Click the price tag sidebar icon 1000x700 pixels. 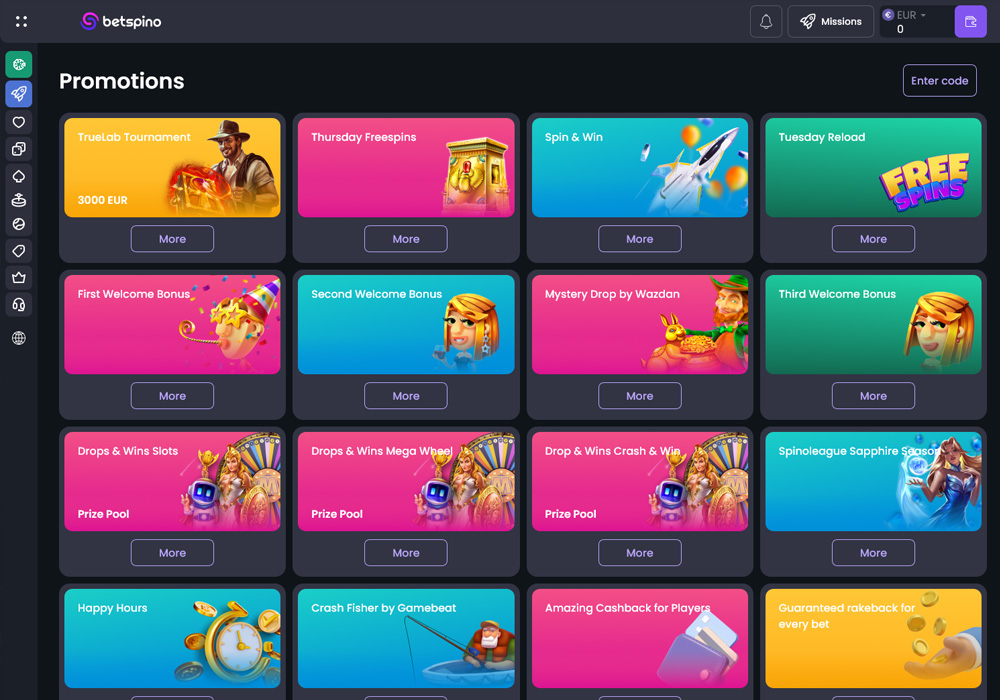(19, 250)
